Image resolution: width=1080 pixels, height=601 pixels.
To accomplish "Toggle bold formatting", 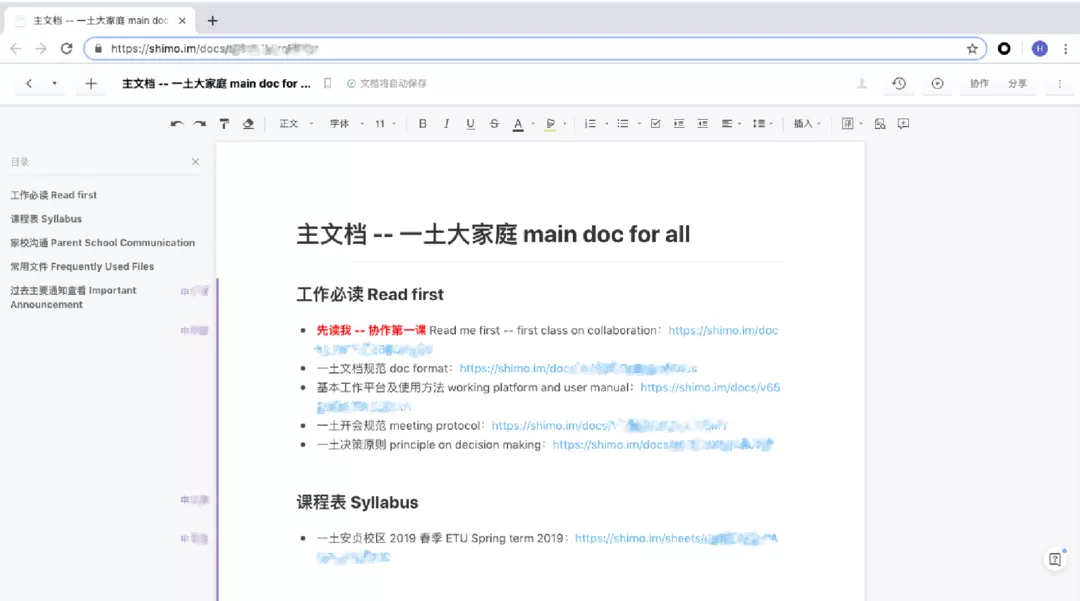I will [x=422, y=123].
